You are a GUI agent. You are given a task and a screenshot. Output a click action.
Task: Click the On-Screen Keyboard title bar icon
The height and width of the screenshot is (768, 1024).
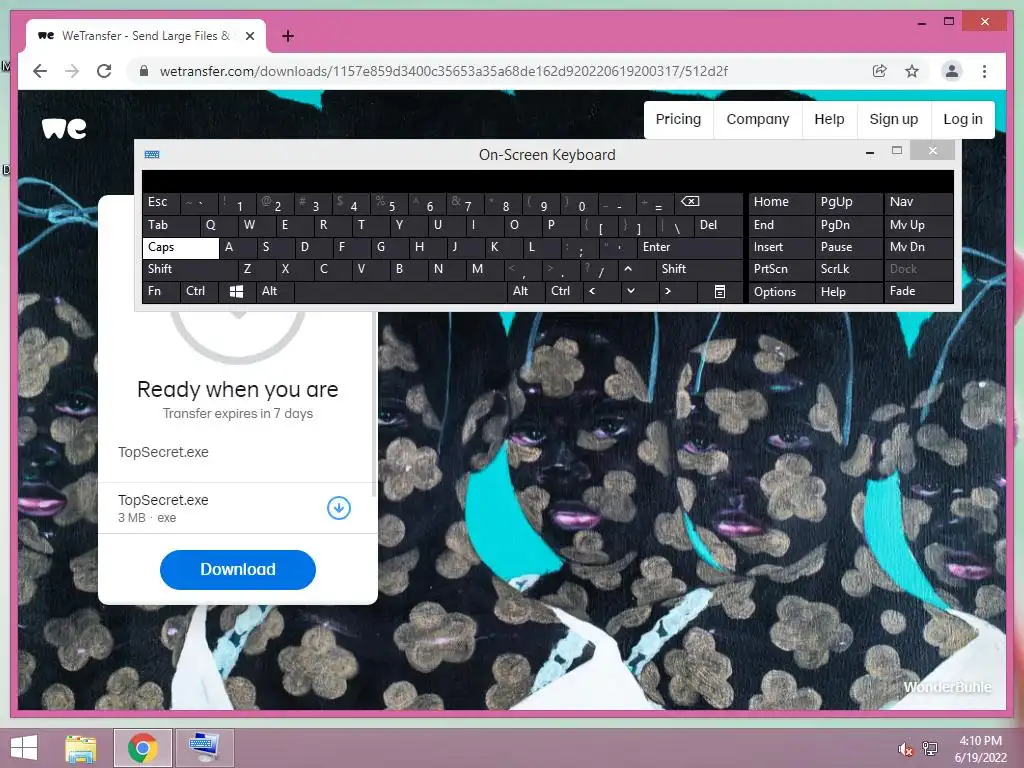(x=152, y=155)
